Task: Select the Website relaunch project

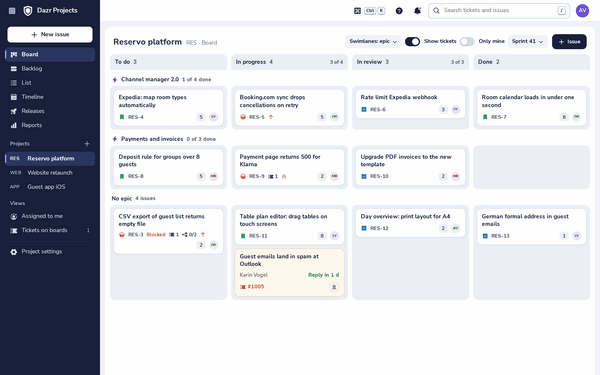Action: click(50, 173)
